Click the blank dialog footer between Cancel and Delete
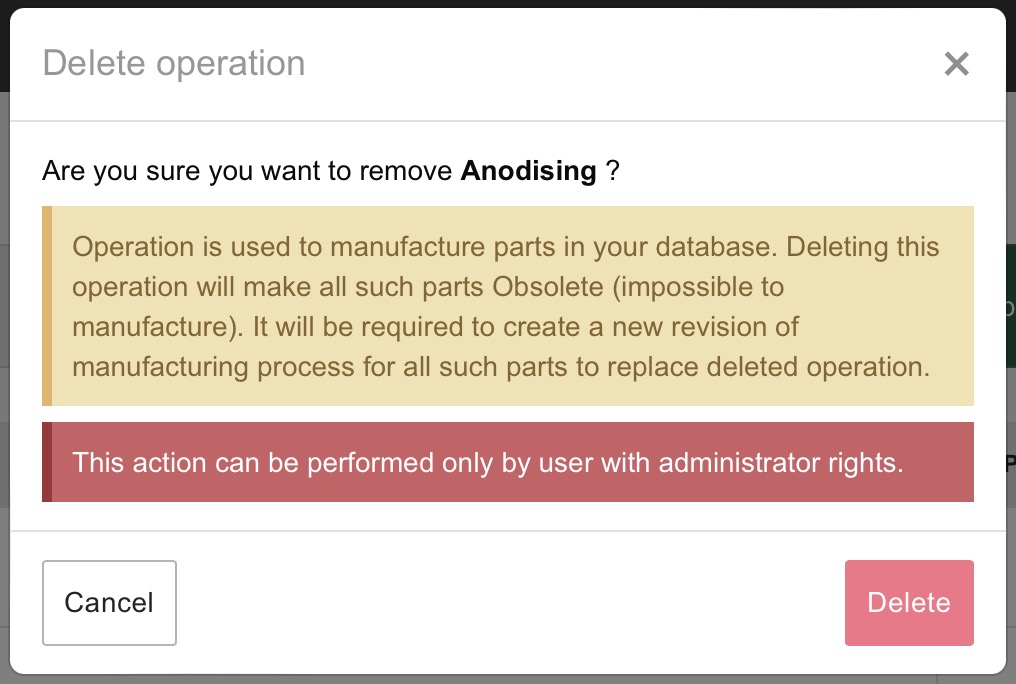The height and width of the screenshot is (684, 1016). [510, 602]
